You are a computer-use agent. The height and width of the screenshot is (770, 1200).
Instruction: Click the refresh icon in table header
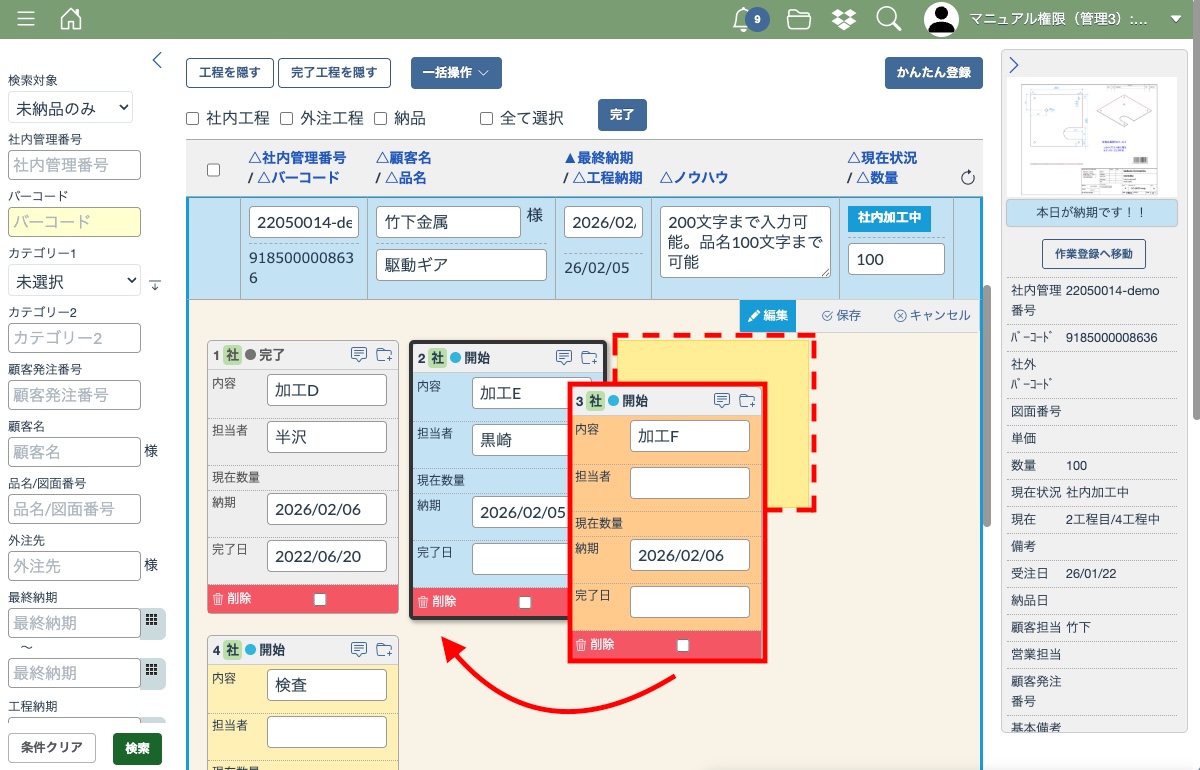tap(967, 178)
